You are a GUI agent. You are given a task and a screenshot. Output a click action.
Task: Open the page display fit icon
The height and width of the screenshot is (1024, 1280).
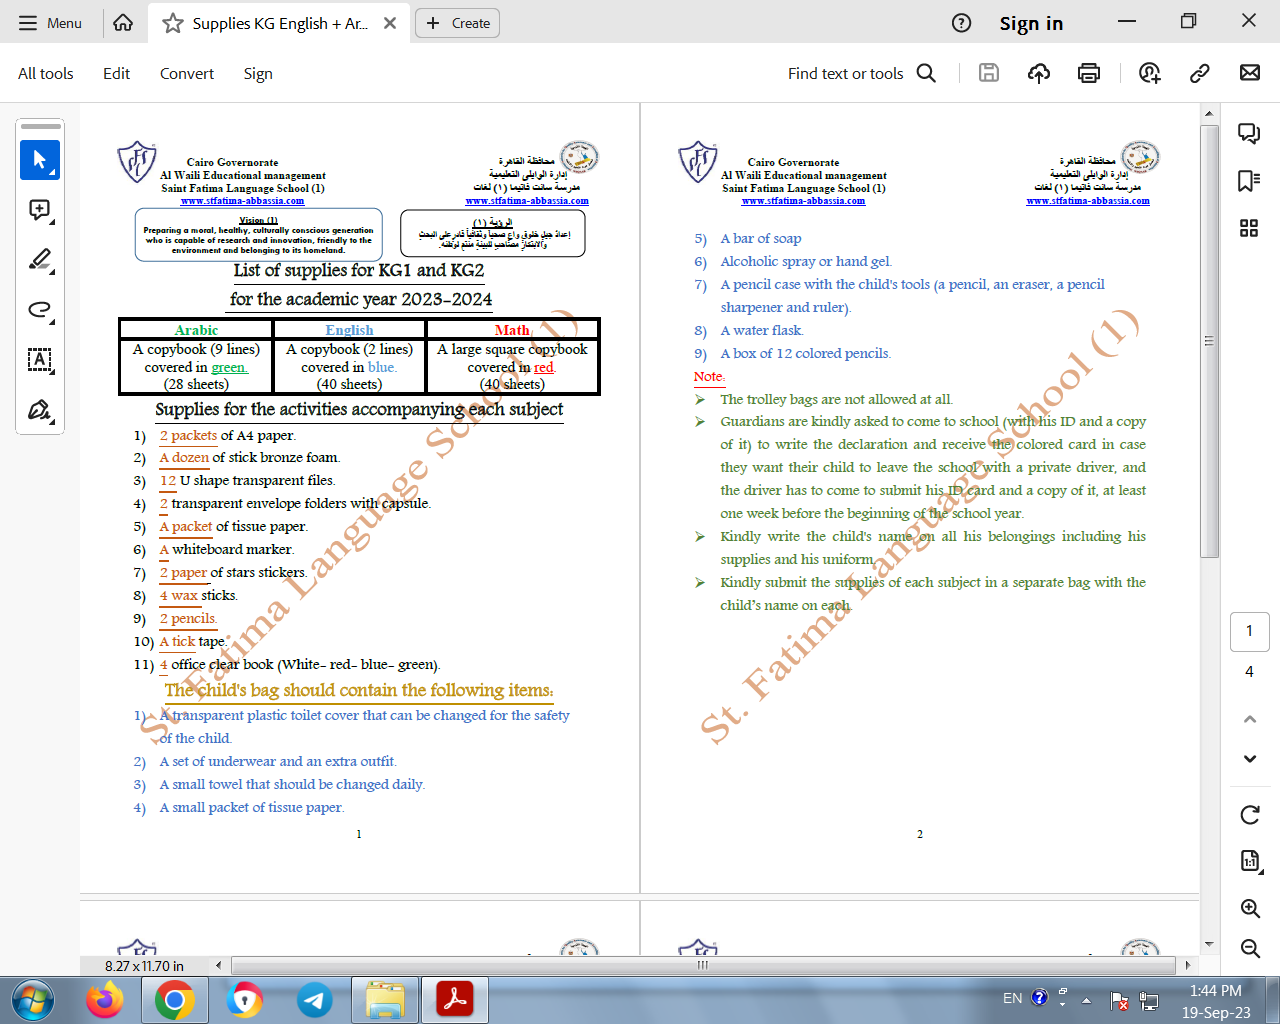click(1250, 861)
